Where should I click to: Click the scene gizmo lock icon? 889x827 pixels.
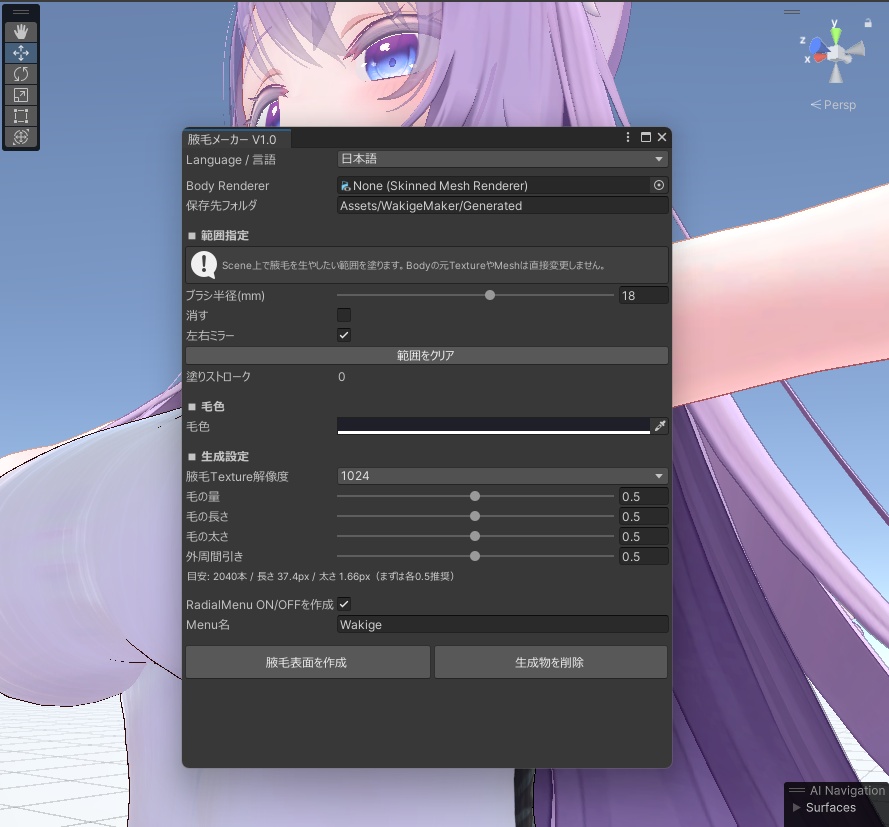click(867, 23)
